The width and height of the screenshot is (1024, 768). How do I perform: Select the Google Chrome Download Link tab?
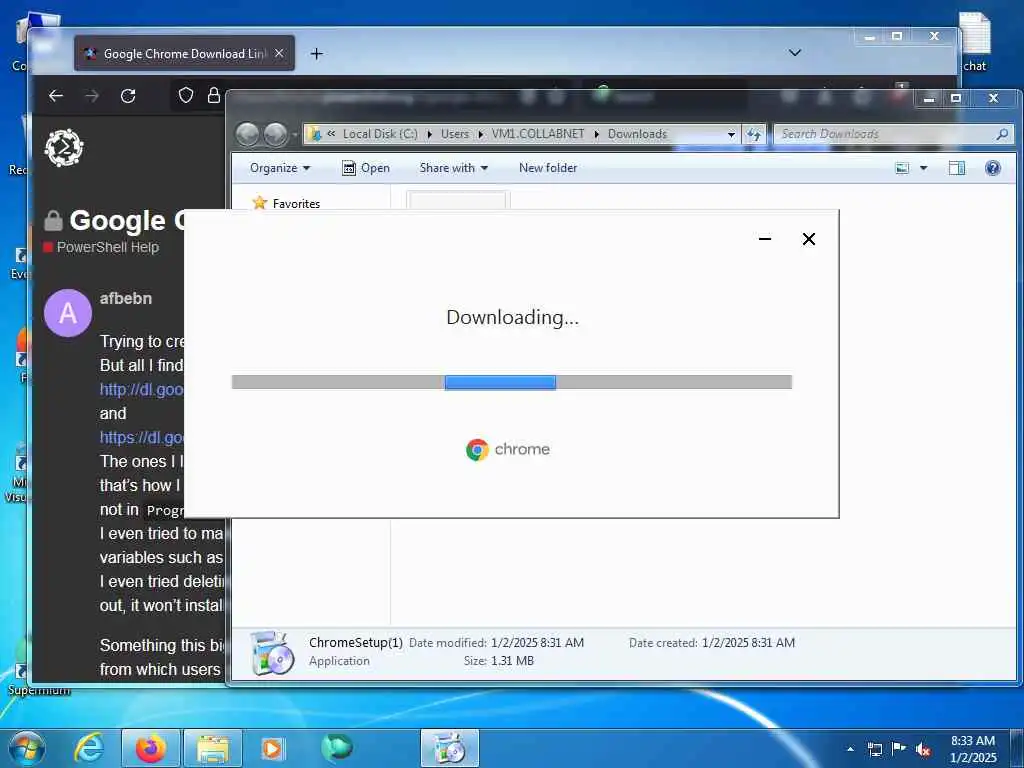[x=184, y=54]
